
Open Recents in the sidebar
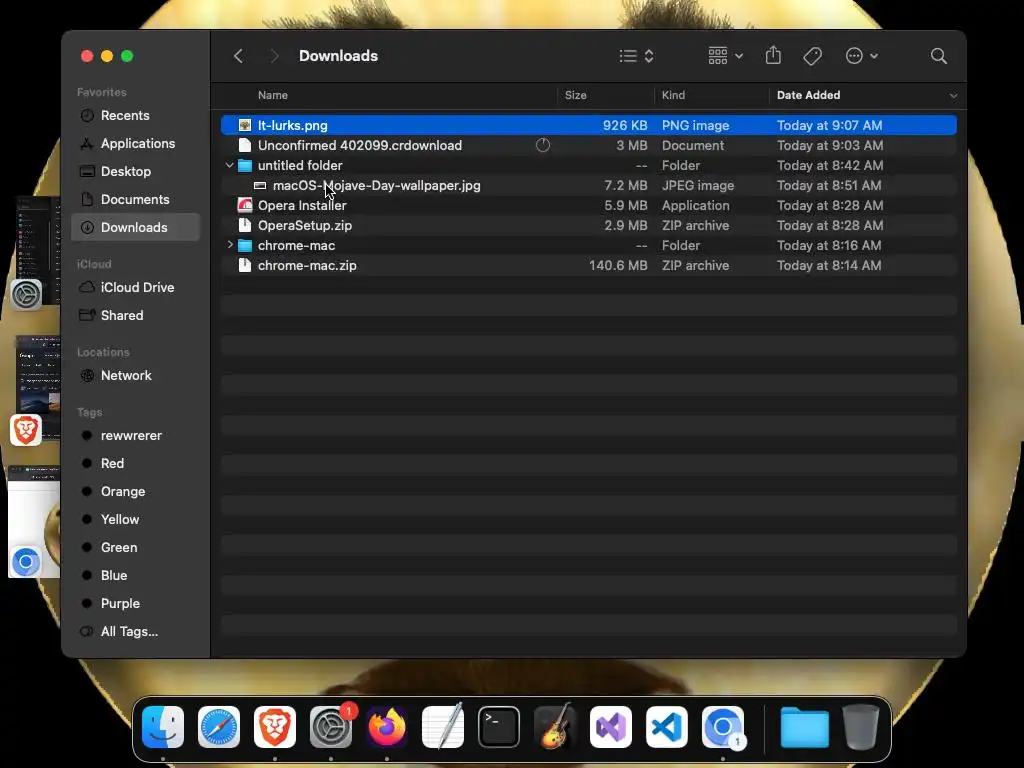[x=135, y=116]
